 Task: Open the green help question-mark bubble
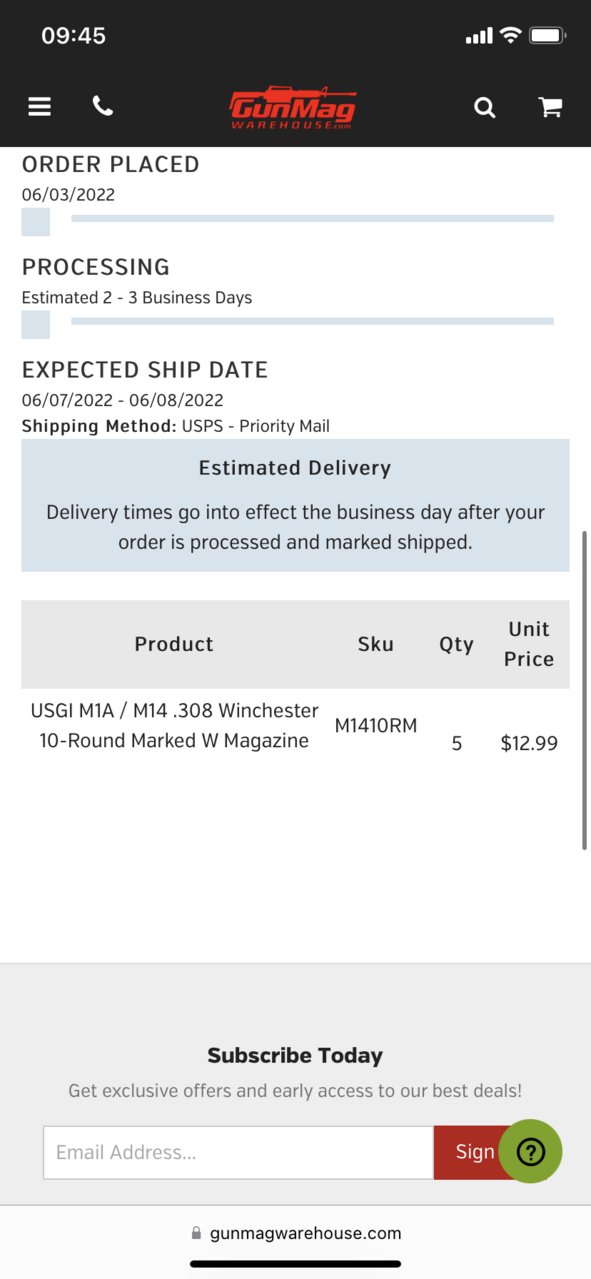click(x=530, y=1152)
